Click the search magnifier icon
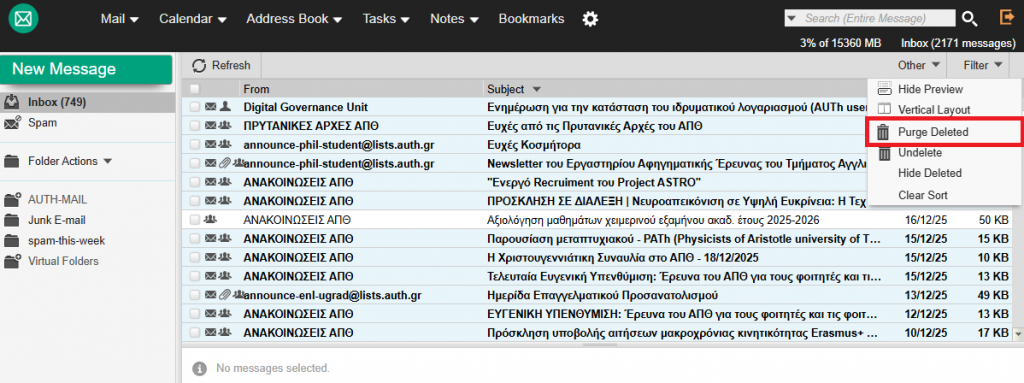1024x383 pixels. pos(970,19)
